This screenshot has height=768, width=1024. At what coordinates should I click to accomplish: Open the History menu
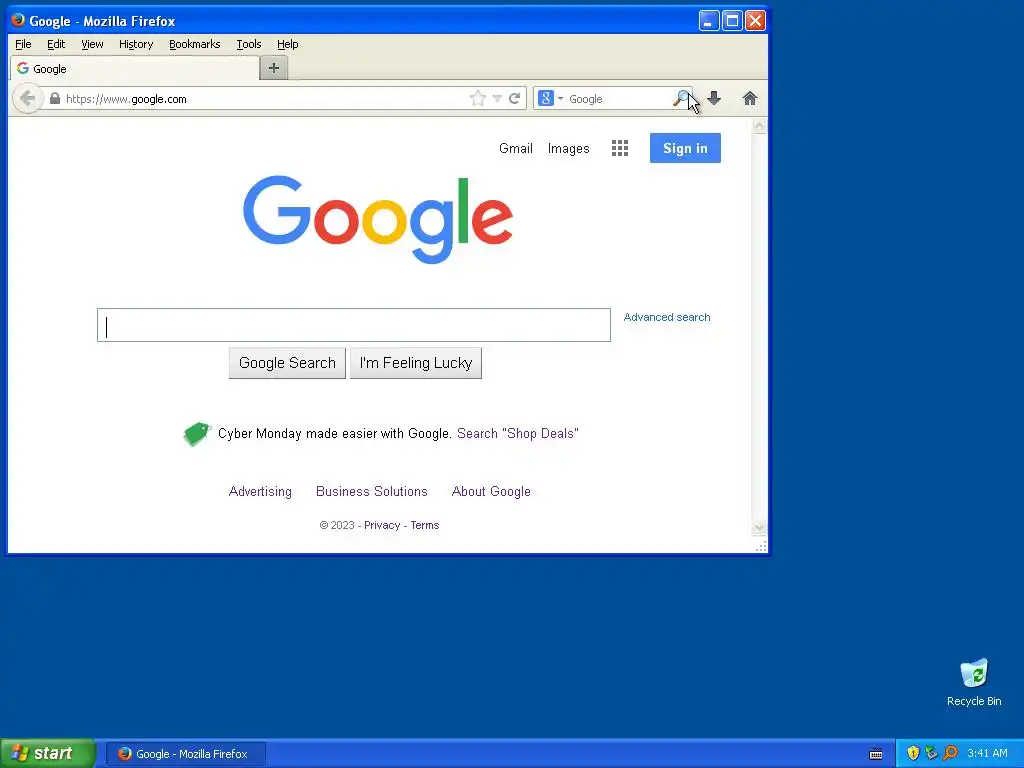tap(136, 44)
